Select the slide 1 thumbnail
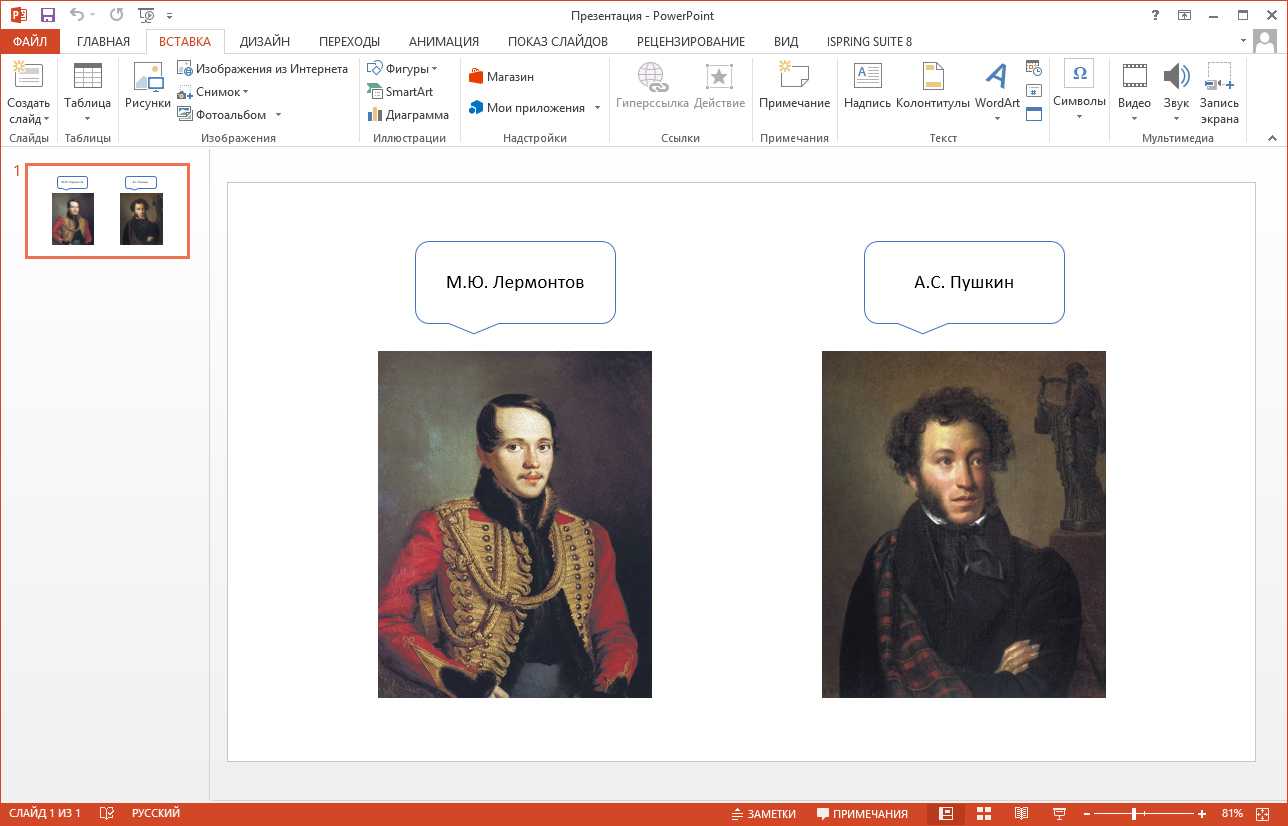This screenshot has height=826, width=1288. point(107,211)
